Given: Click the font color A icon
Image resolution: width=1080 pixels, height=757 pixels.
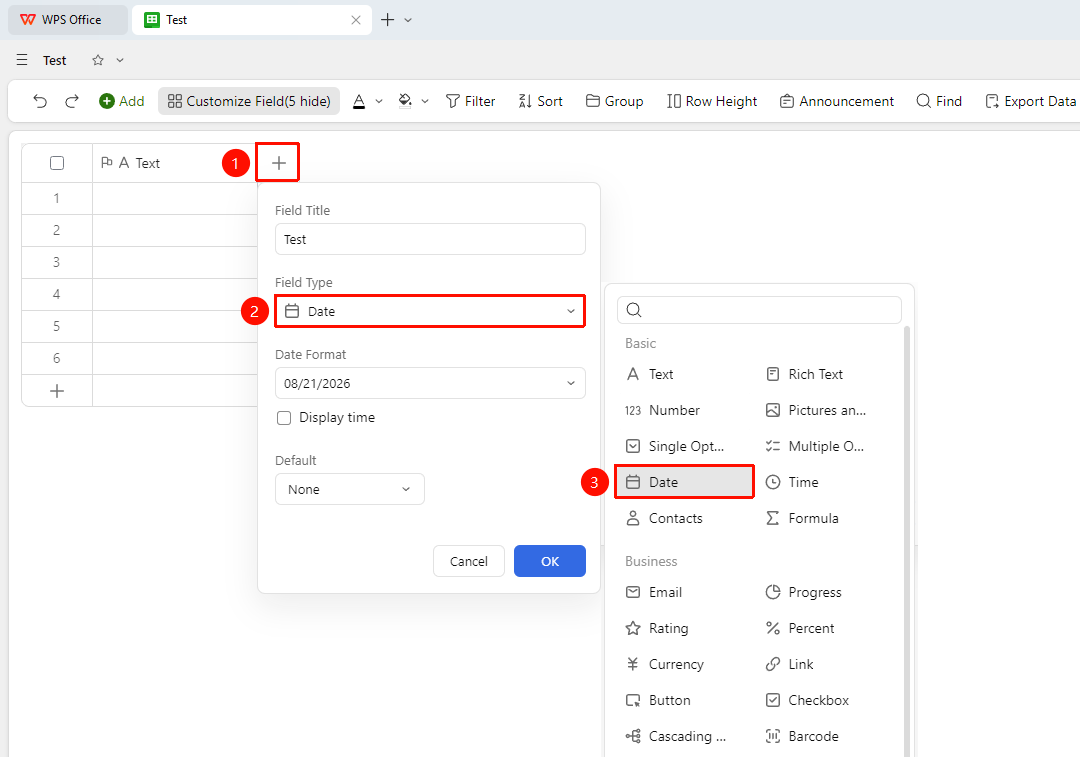Looking at the screenshot, I should coord(359,101).
